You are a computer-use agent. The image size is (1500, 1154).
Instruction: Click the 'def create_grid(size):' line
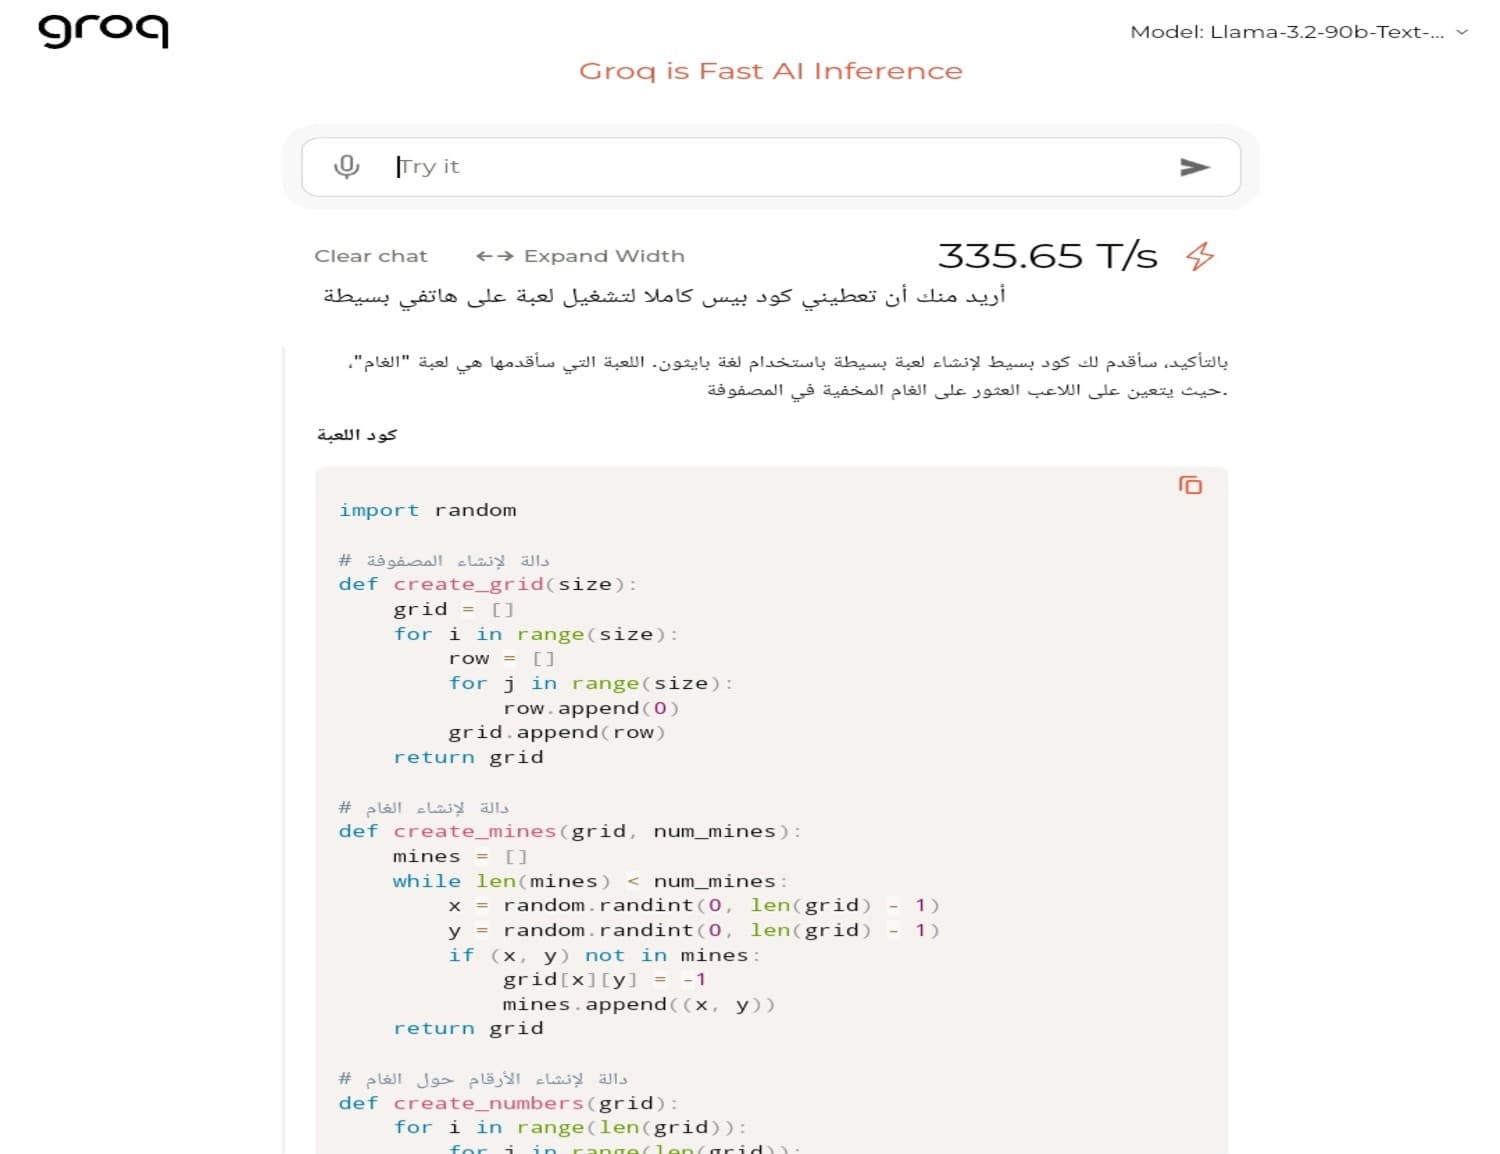tap(488, 584)
